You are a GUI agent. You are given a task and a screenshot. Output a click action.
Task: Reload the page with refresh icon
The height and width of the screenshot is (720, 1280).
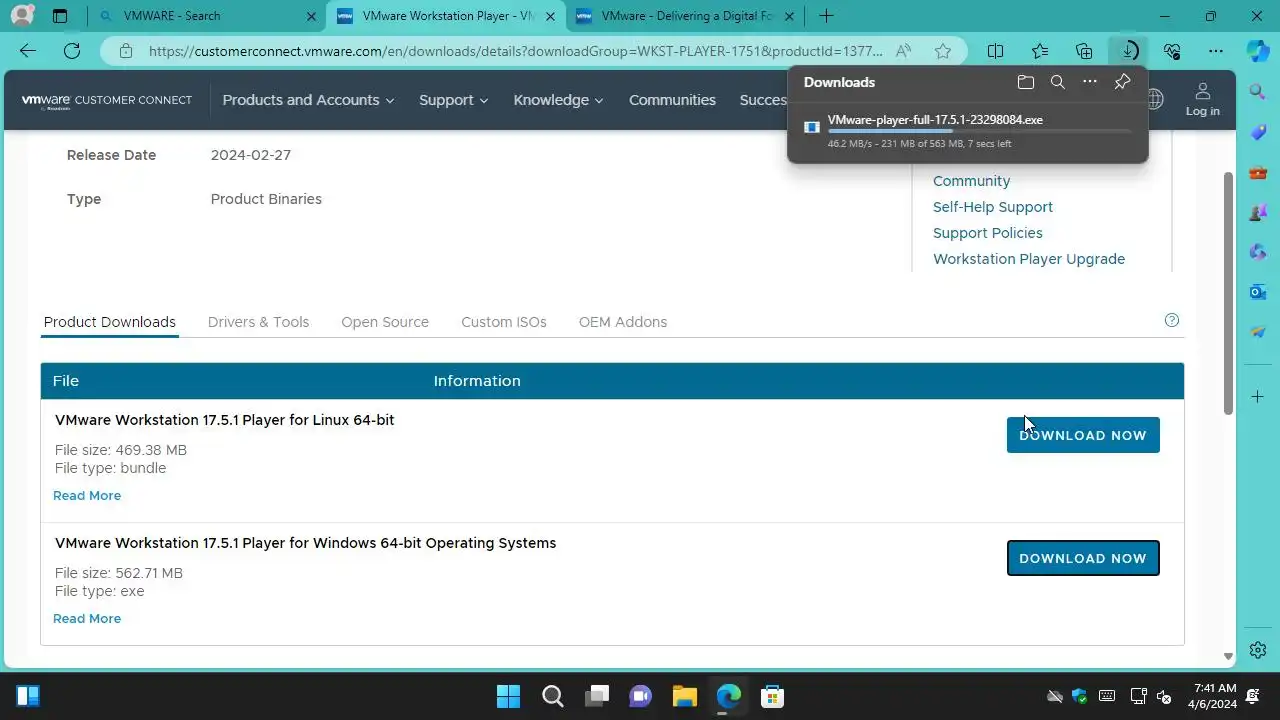coord(72,51)
